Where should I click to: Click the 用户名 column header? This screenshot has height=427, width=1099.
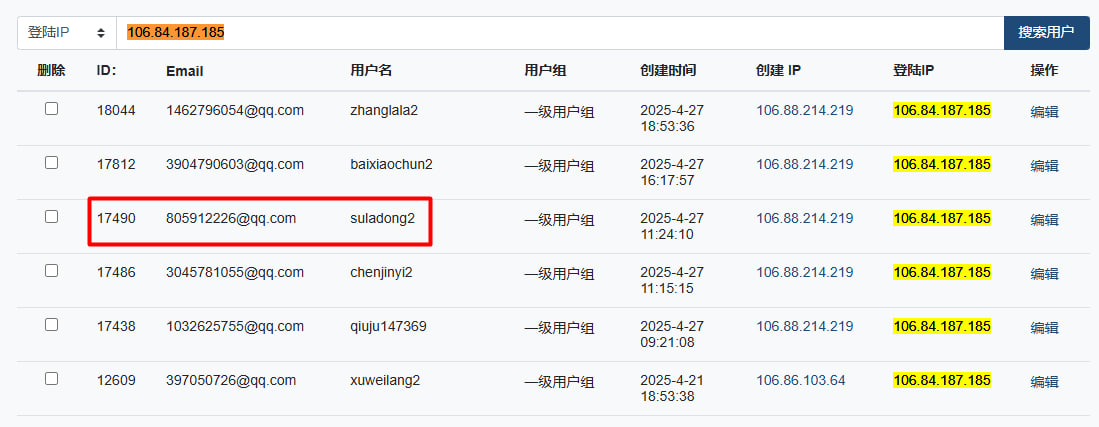click(x=371, y=71)
